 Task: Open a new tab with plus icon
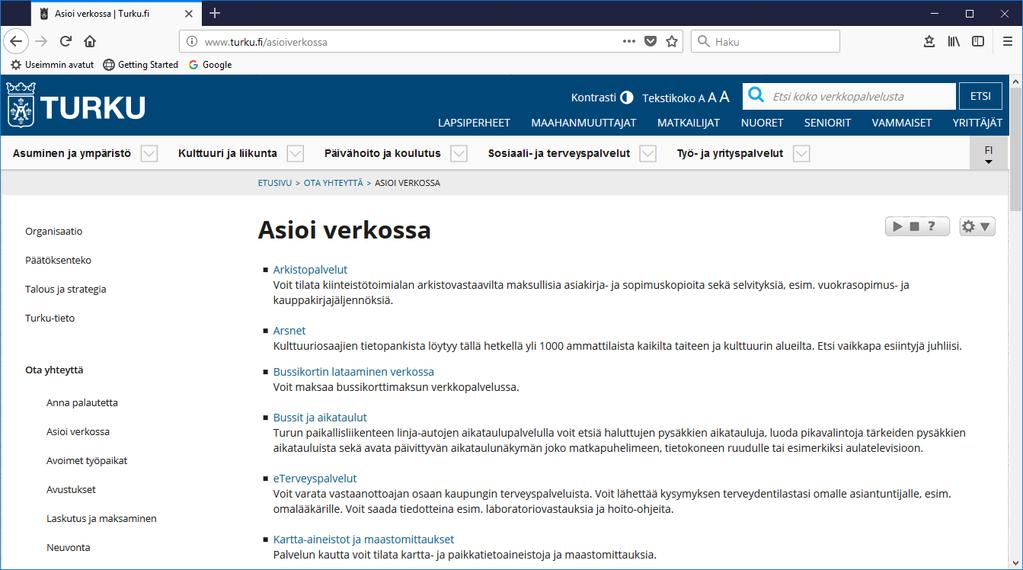click(x=215, y=13)
